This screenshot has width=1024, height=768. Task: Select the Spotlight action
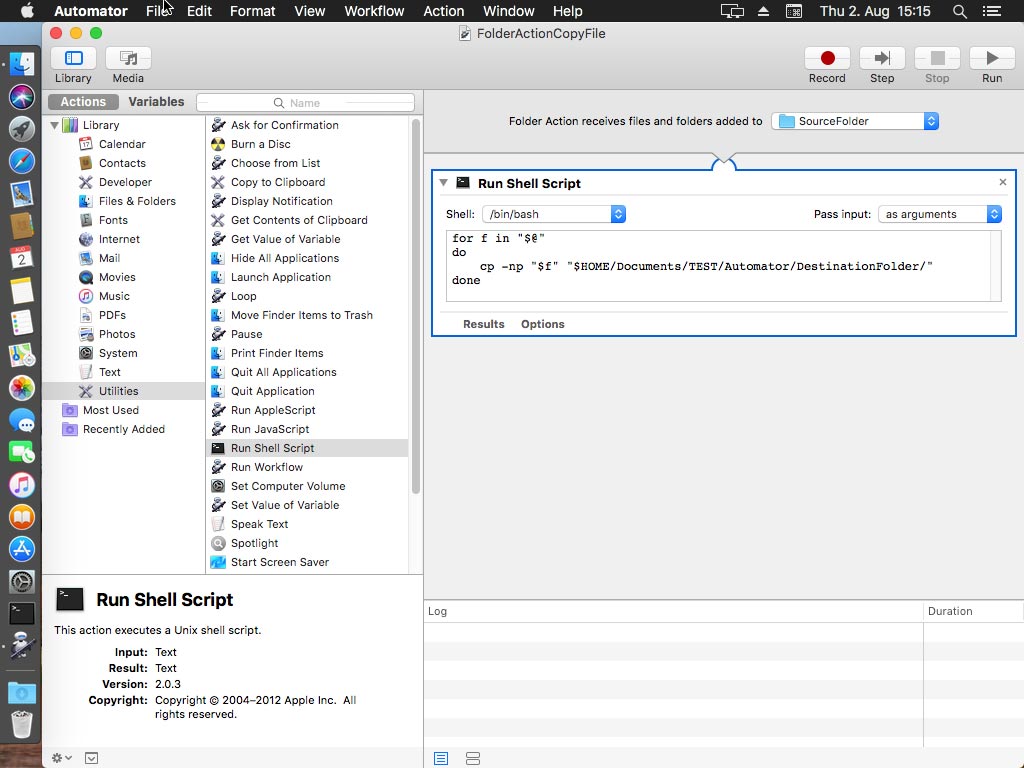(x=254, y=543)
